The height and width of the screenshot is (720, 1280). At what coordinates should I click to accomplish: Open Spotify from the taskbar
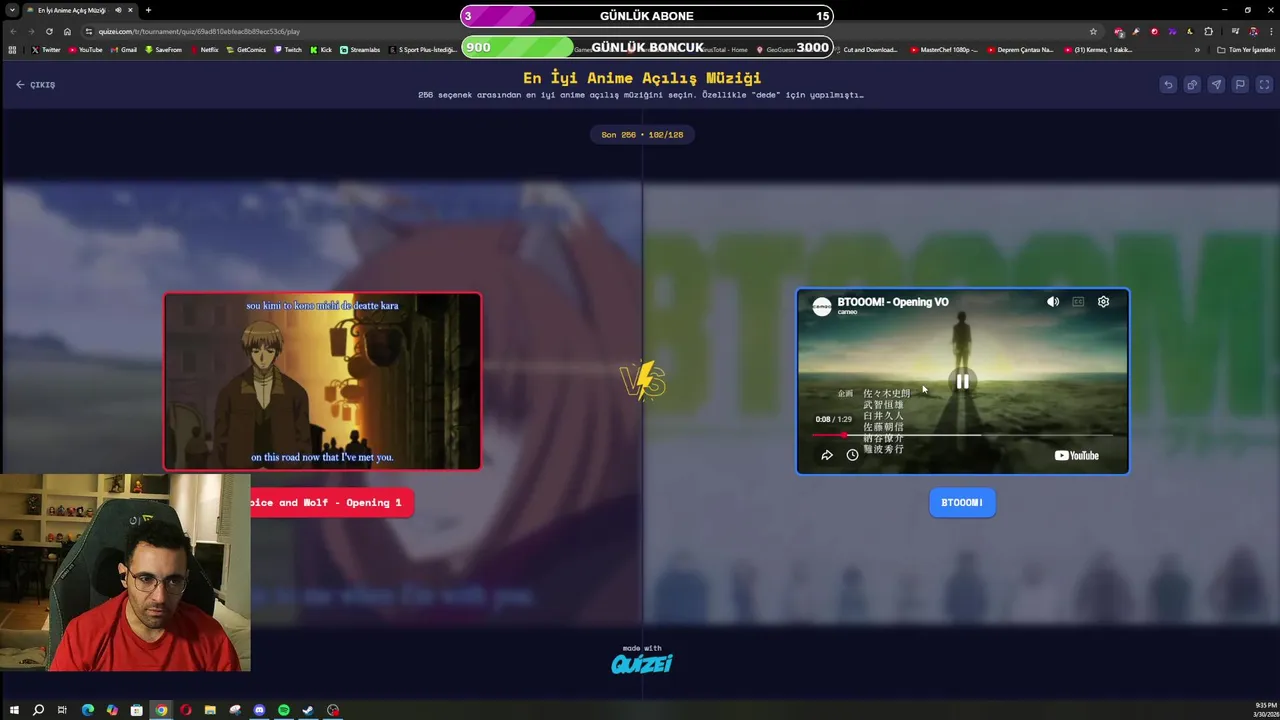click(x=284, y=710)
